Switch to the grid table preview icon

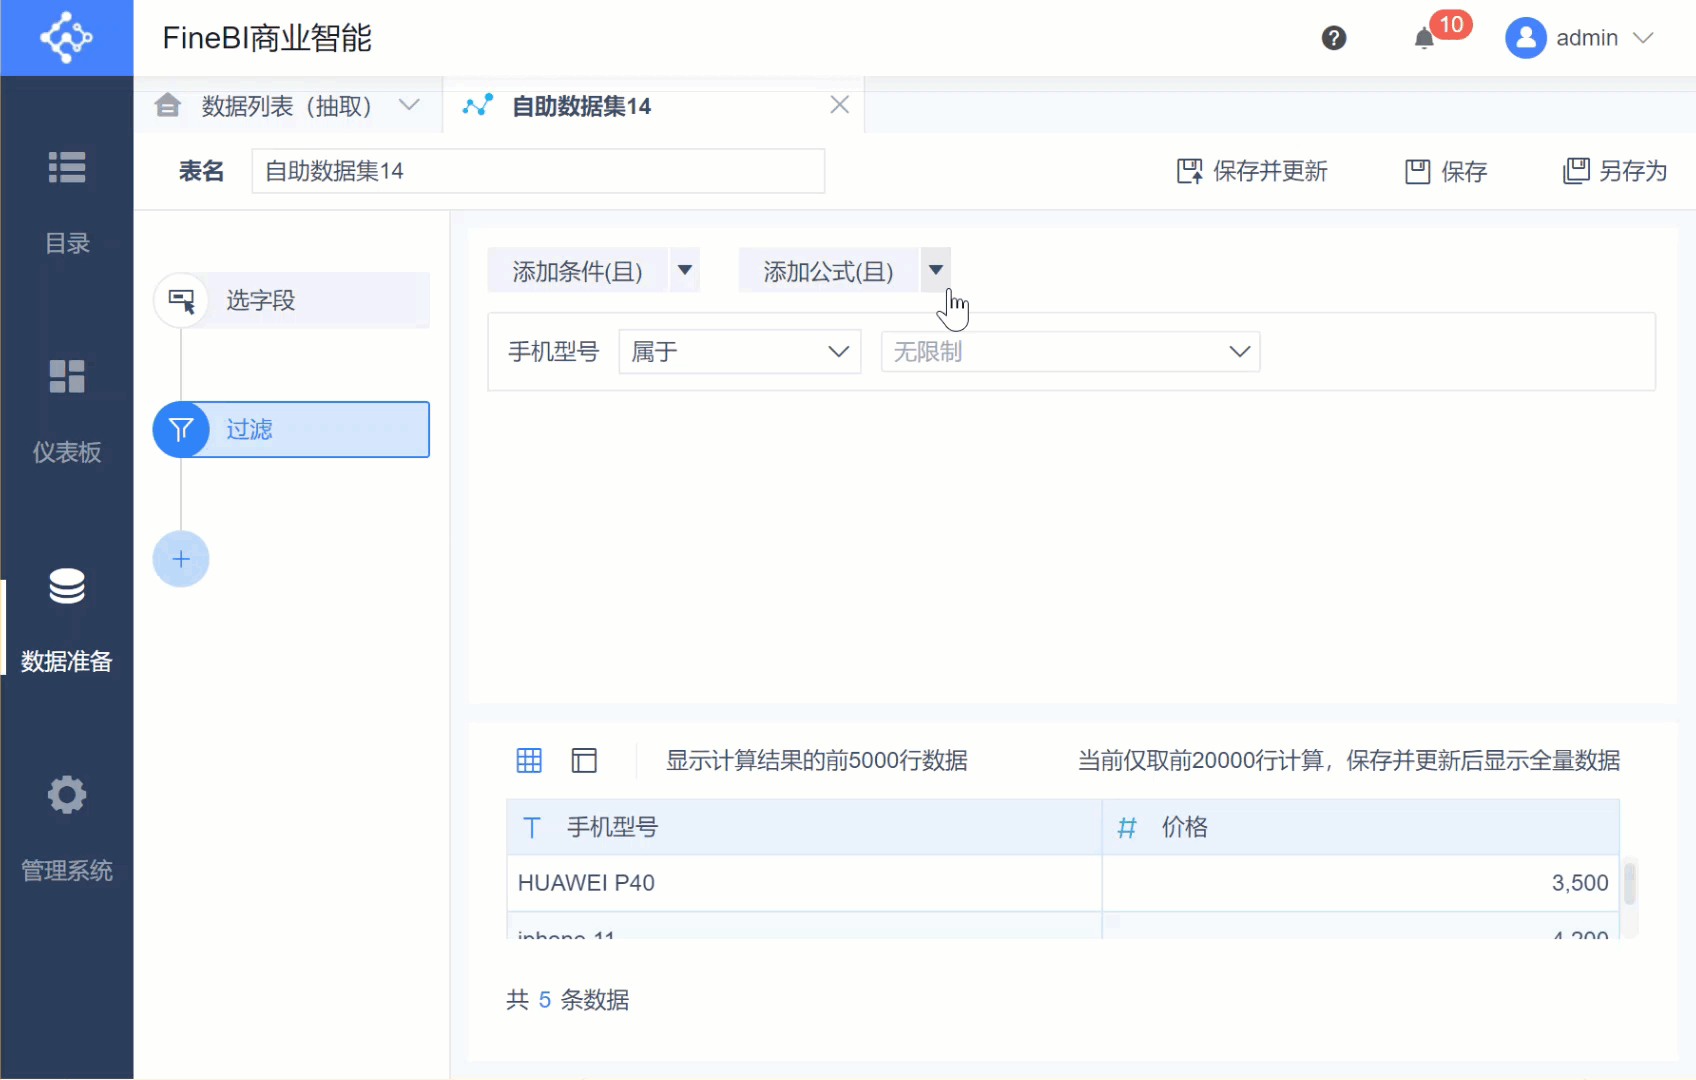click(x=529, y=761)
